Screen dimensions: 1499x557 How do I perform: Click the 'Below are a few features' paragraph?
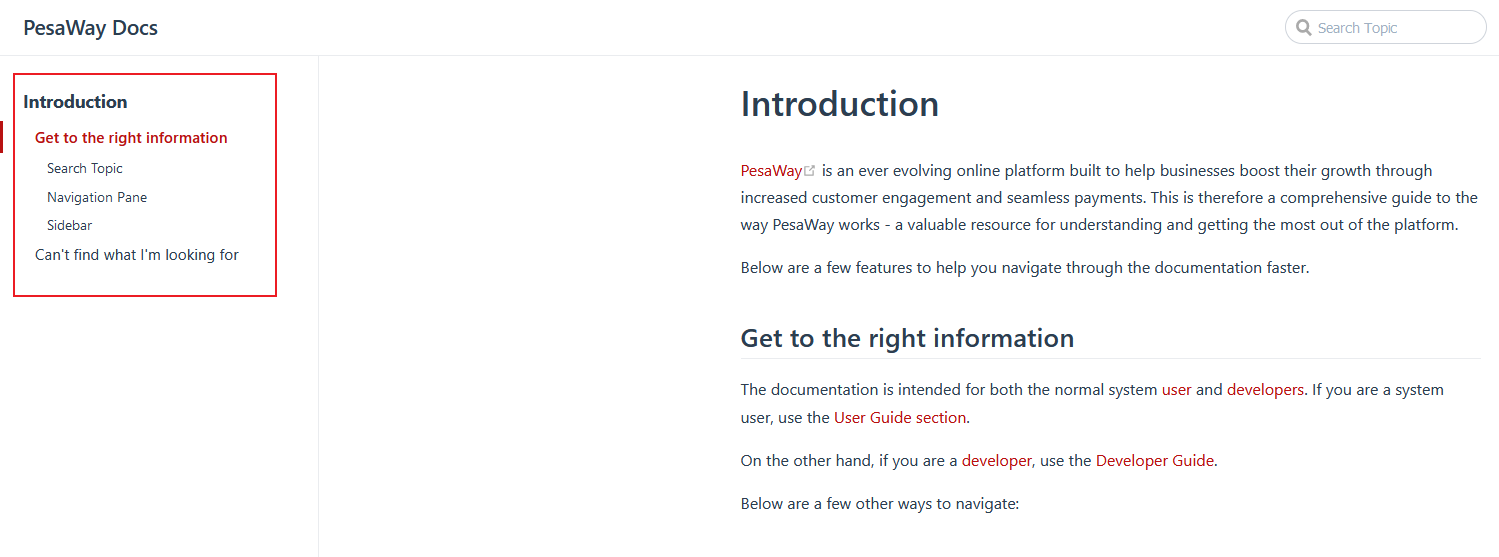[x=1024, y=268]
